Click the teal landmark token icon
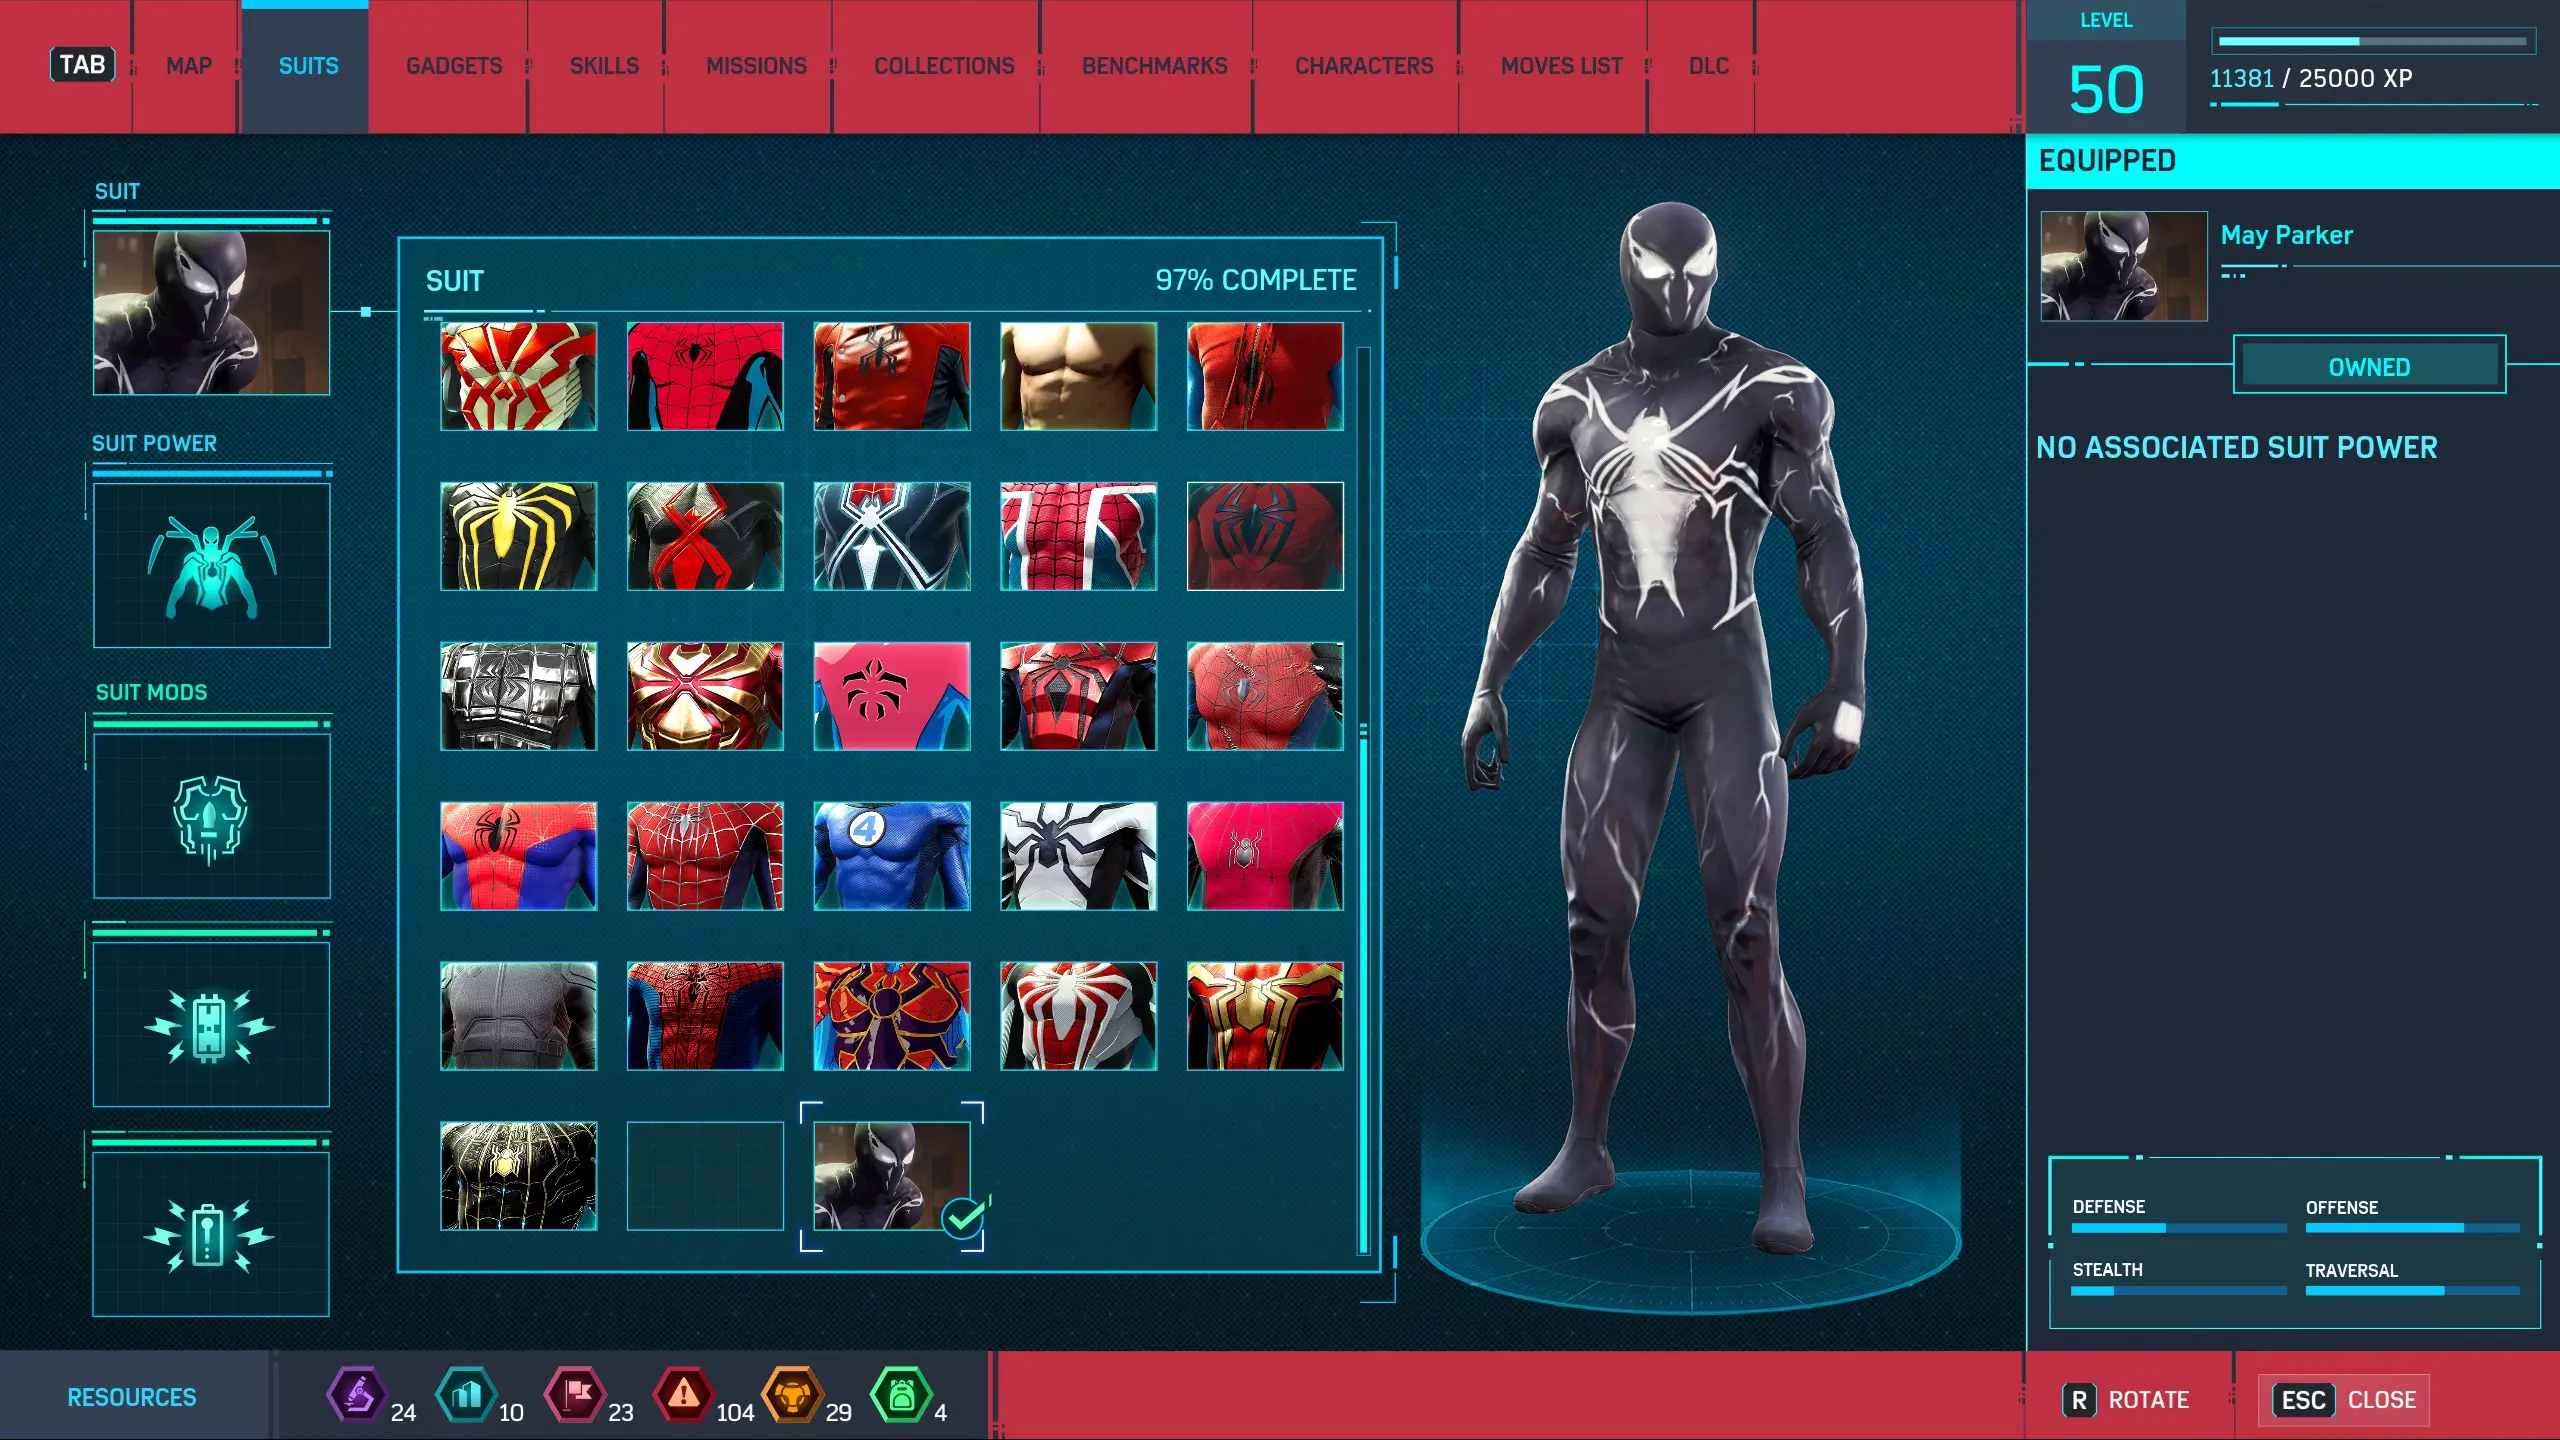The height and width of the screenshot is (1440, 2560). pos(466,1394)
